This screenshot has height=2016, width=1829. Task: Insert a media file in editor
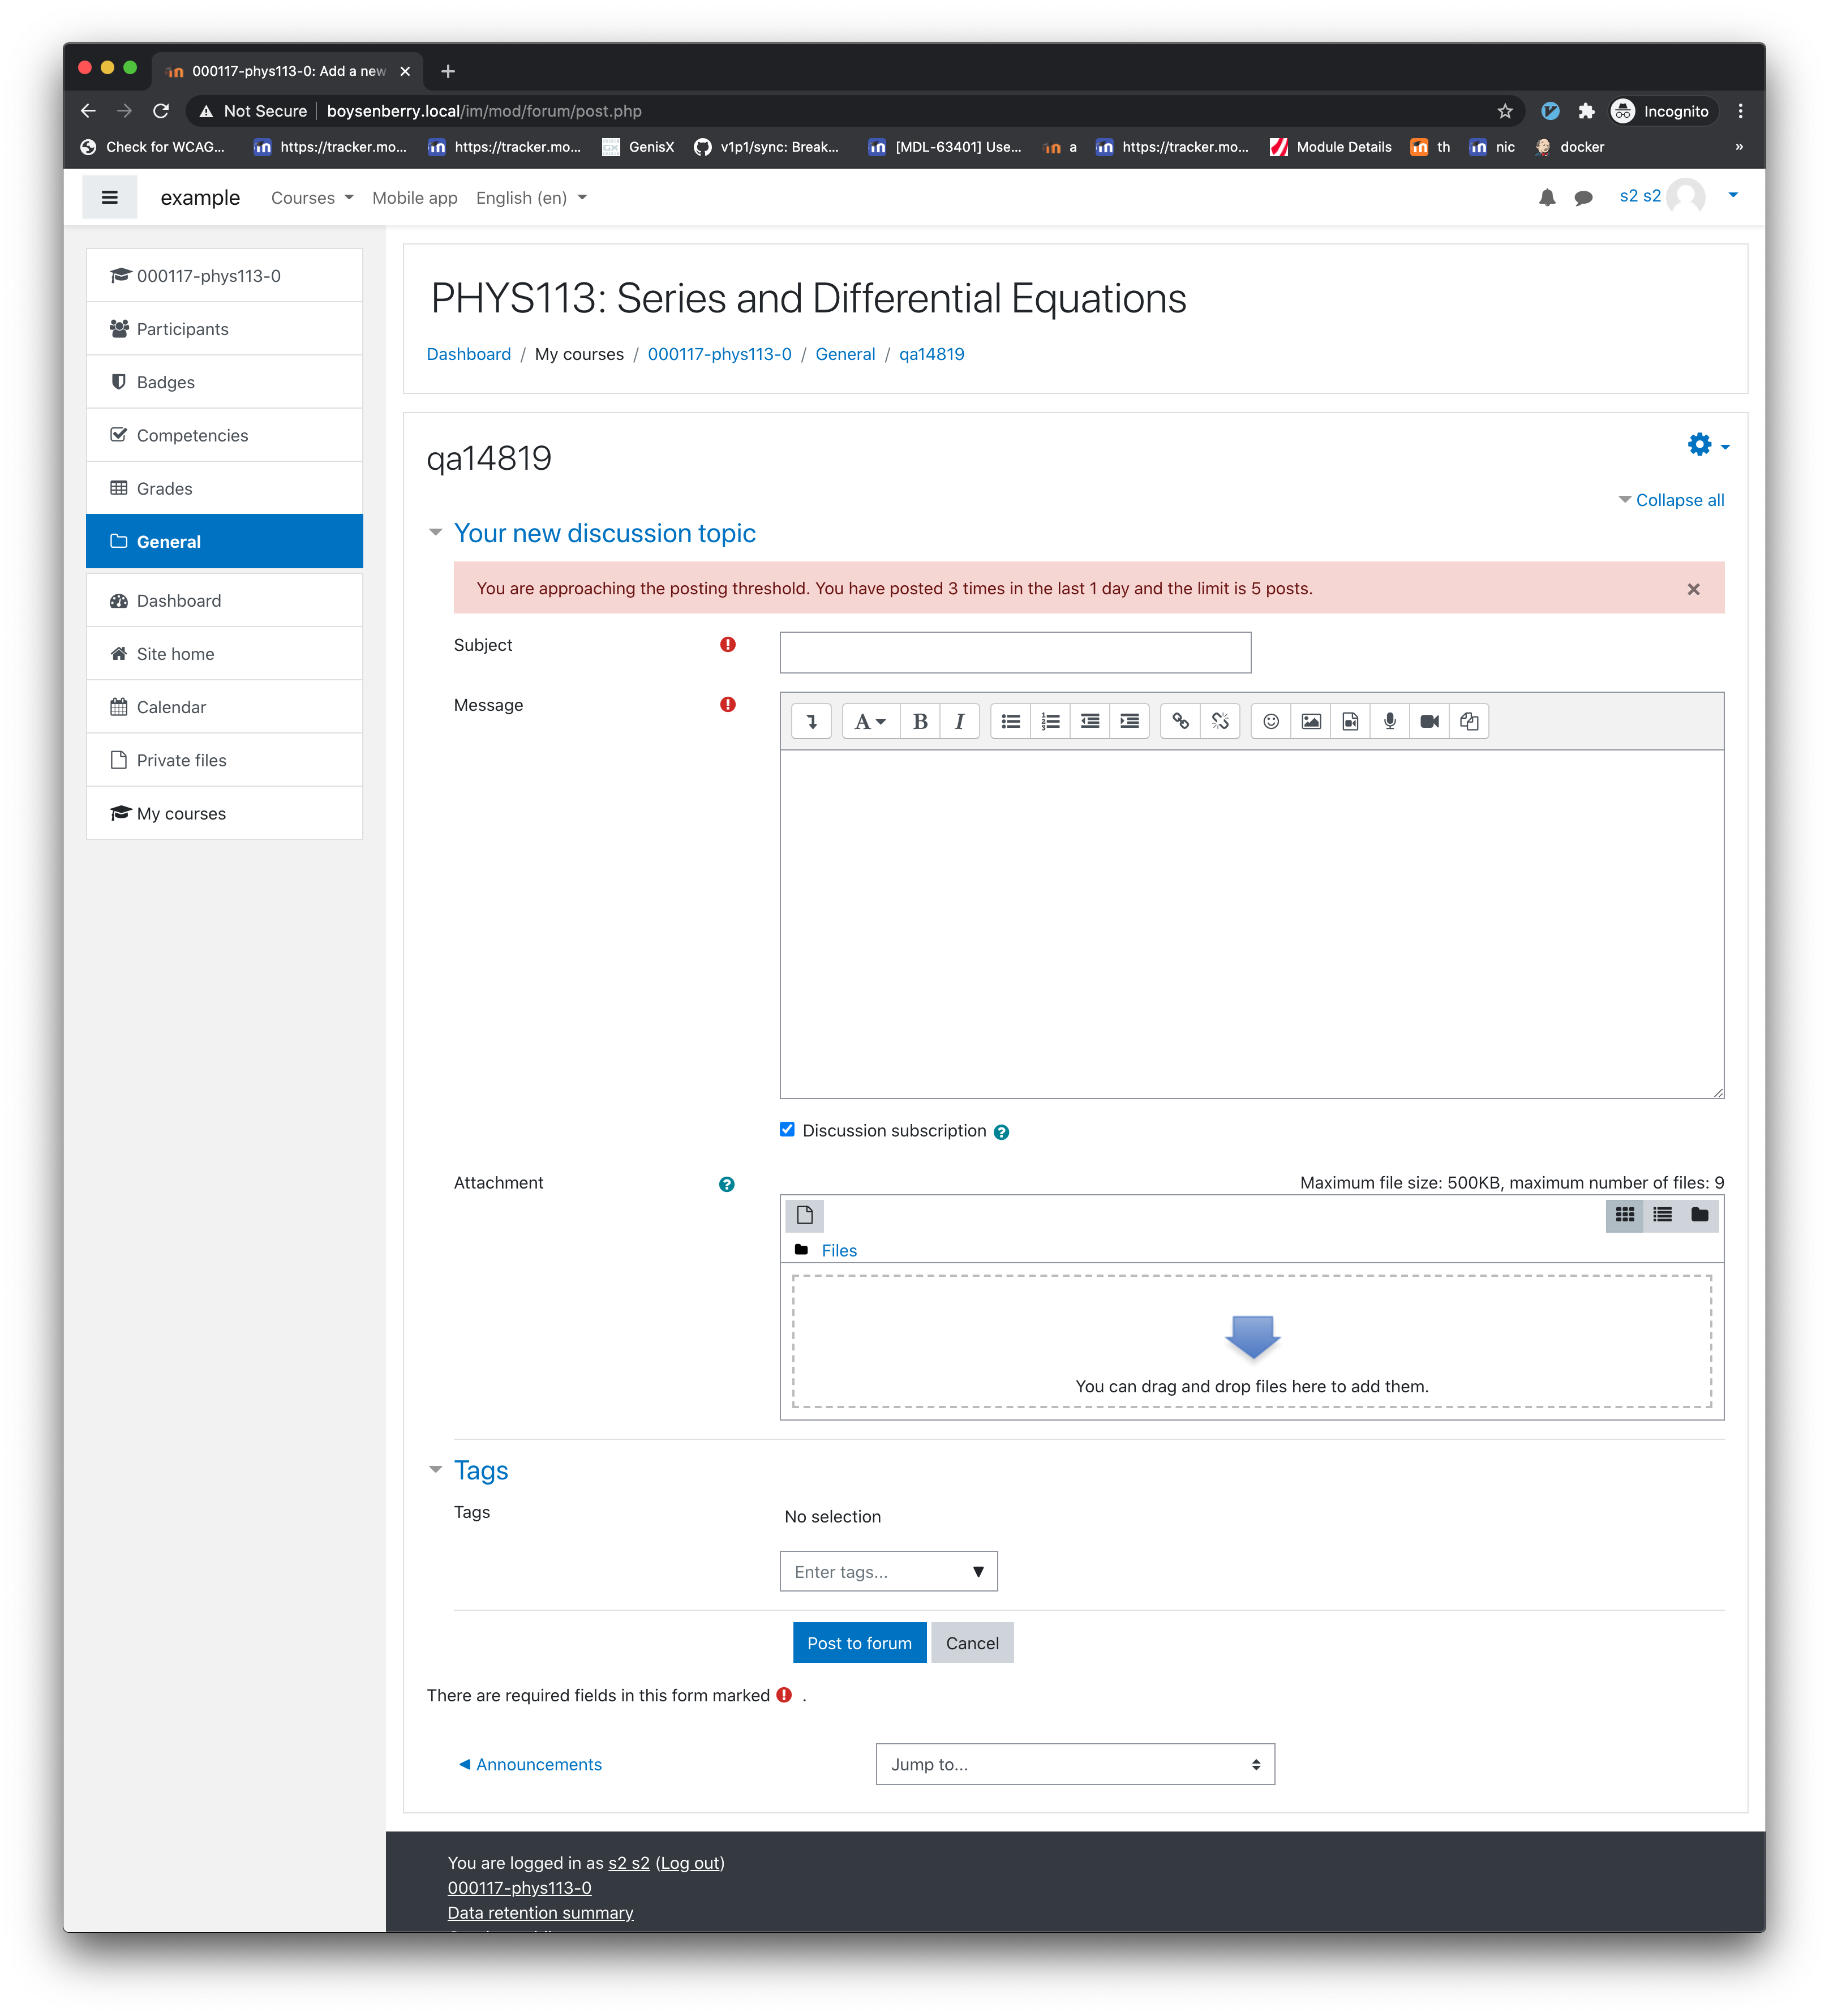coord(1350,721)
